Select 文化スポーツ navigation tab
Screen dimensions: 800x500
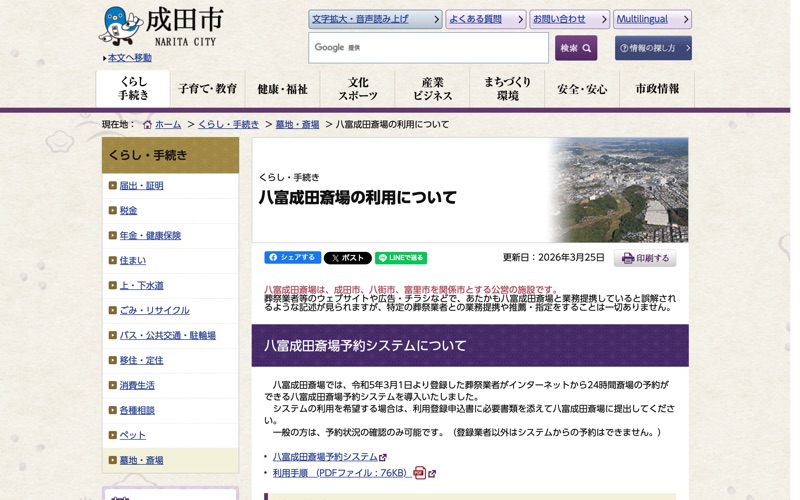pyautogui.click(x=358, y=89)
